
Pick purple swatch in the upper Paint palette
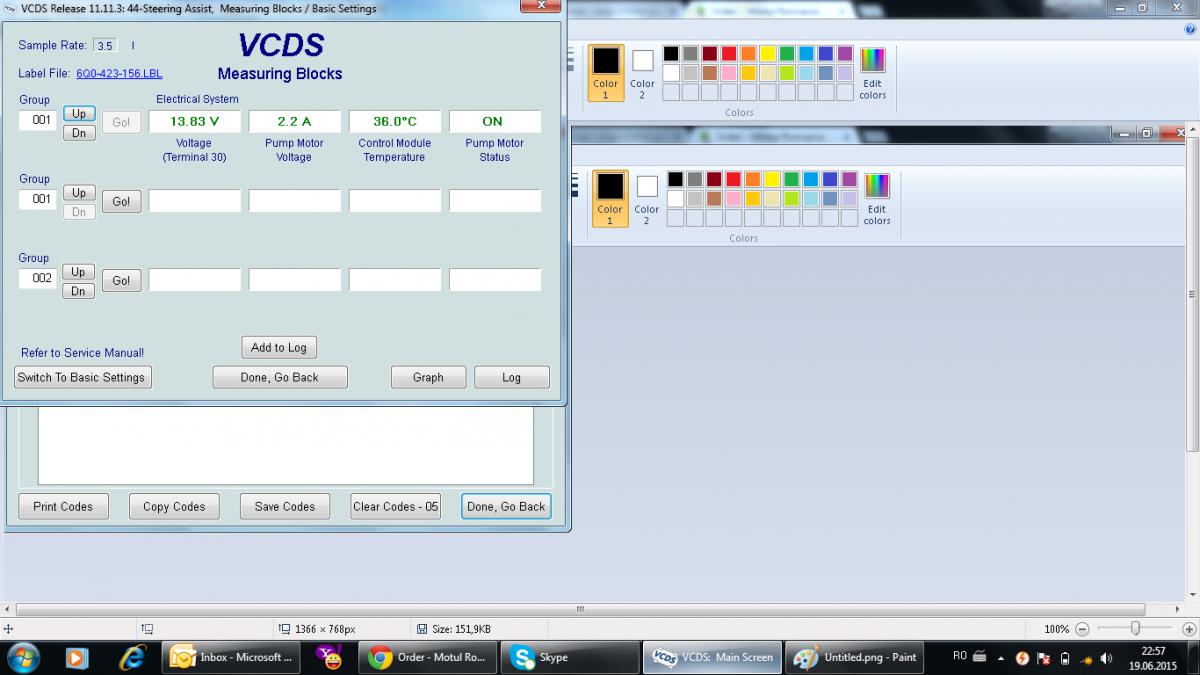point(845,54)
